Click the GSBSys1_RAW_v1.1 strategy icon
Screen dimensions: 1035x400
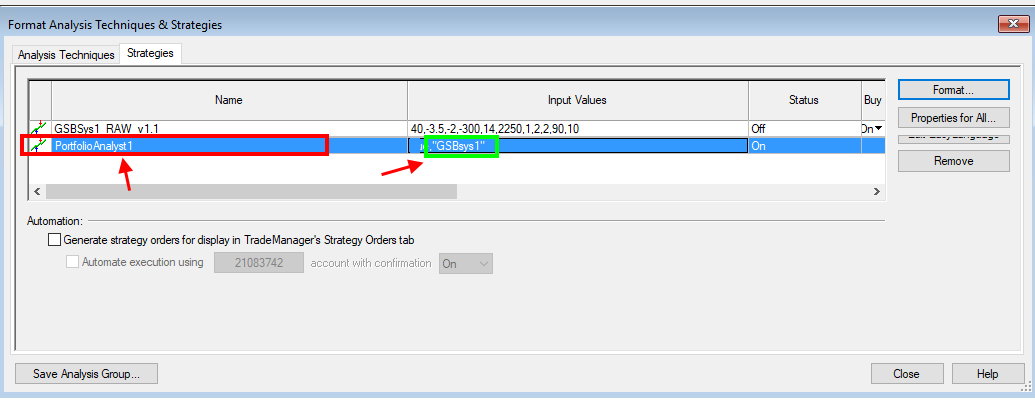click(40, 129)
